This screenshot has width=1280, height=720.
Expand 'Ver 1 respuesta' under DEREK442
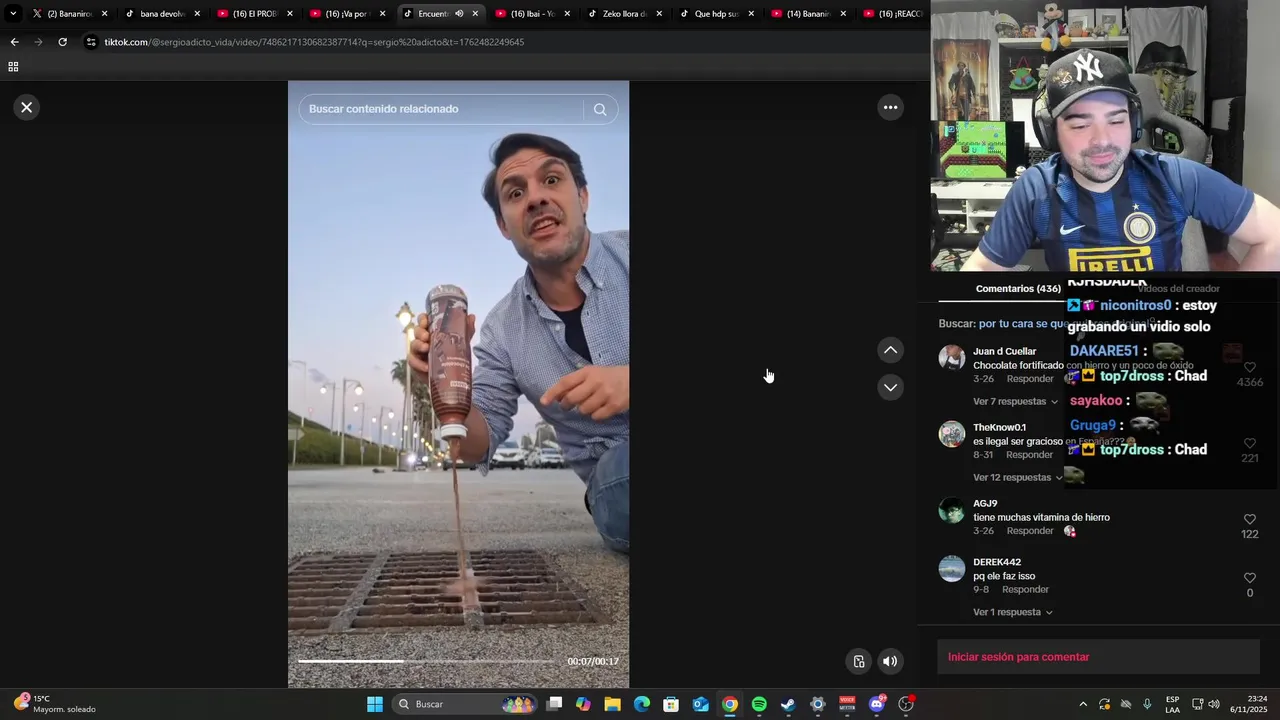1012,612
